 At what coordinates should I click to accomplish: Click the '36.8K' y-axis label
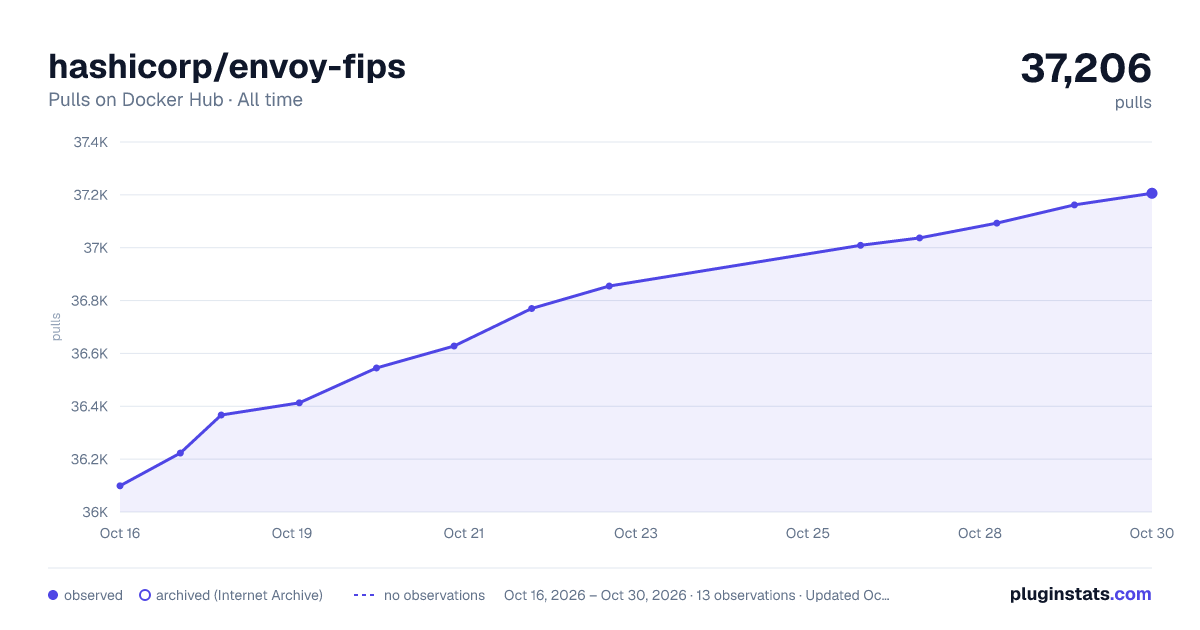click(90, 301)
